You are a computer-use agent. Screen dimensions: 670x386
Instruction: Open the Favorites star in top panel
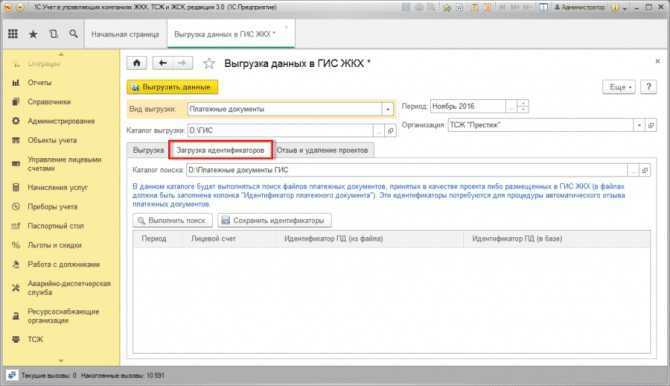tap(33, 34)
